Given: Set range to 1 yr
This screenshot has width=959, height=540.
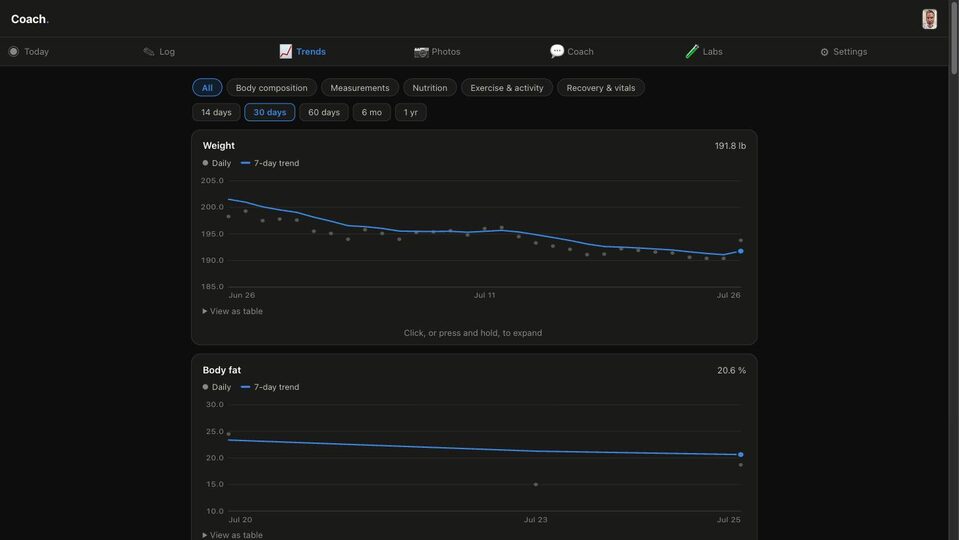Looking at the screenshot, I should pyautogui.click(x=410, y=112).
